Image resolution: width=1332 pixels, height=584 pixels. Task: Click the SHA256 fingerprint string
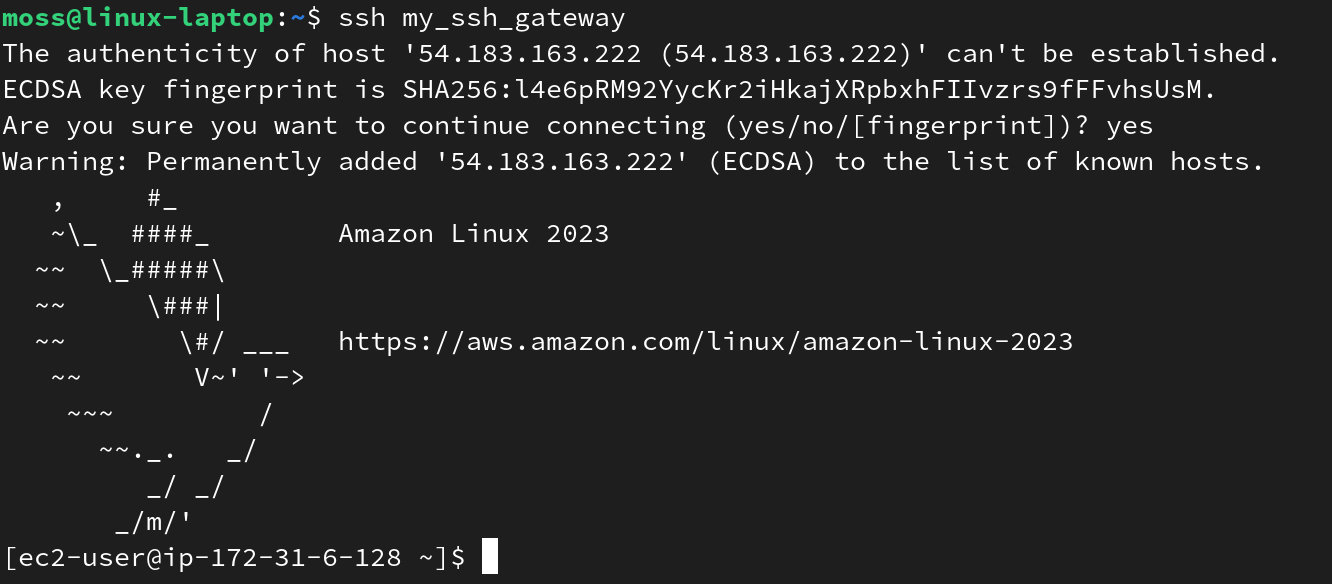coord(808,90)
